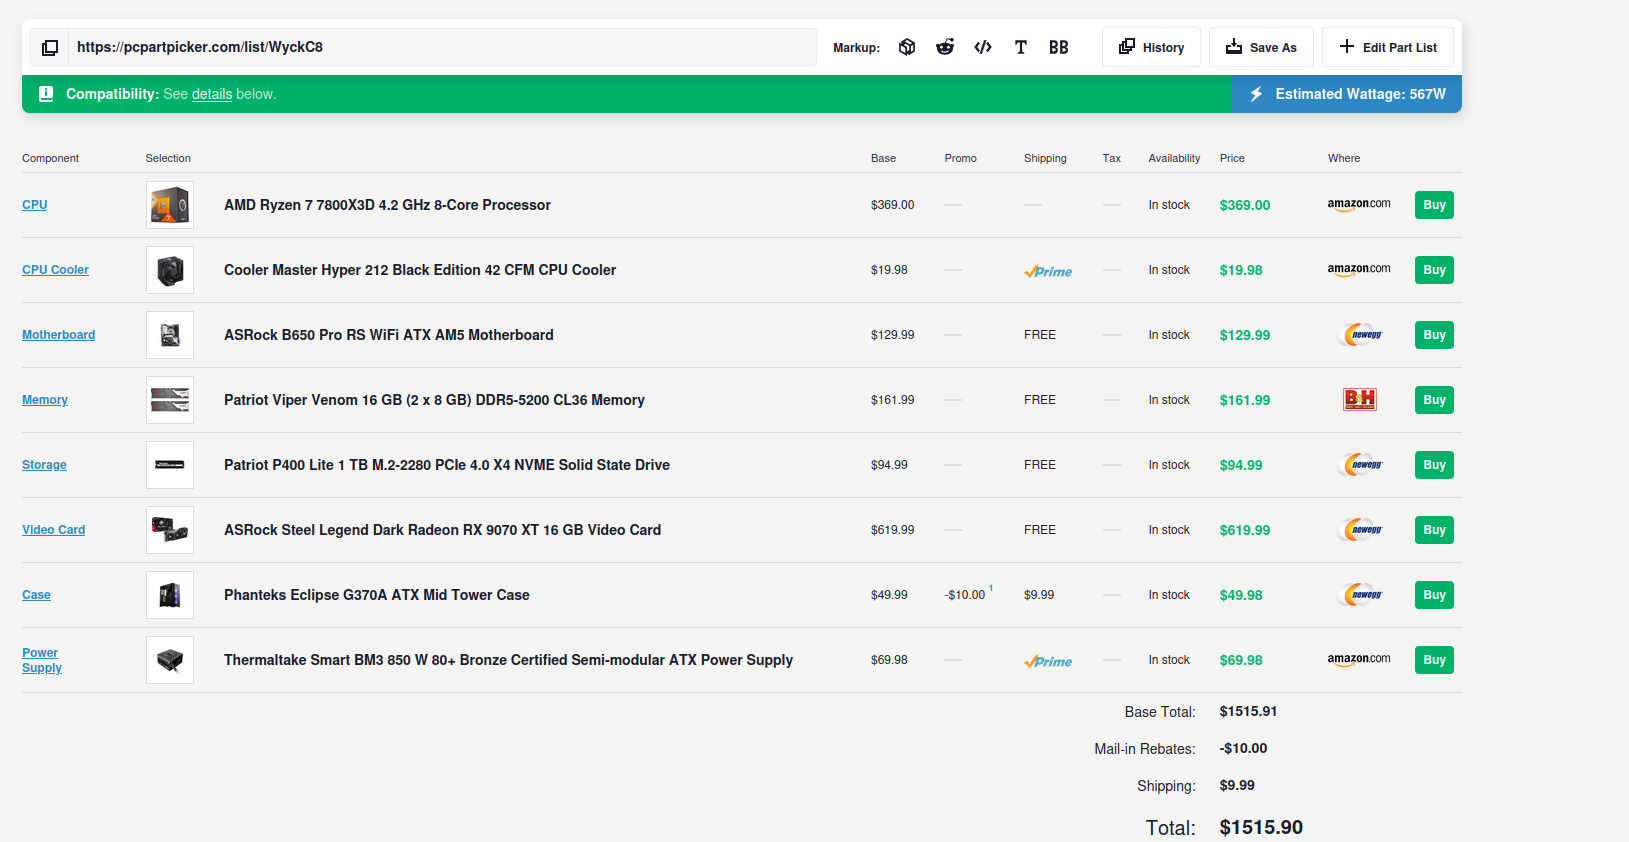Pick the plain text 'T' markup icon

click(x=1021, y=47)
